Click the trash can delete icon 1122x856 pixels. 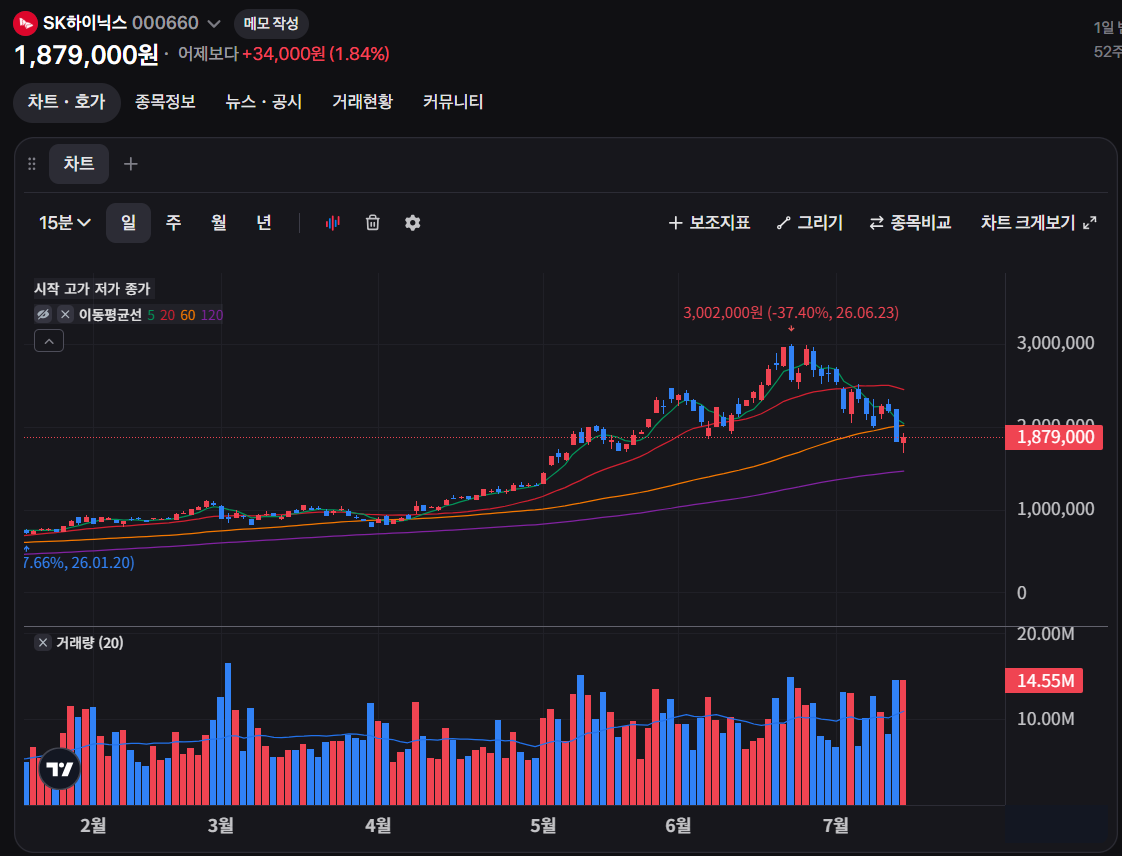[373, 223]
